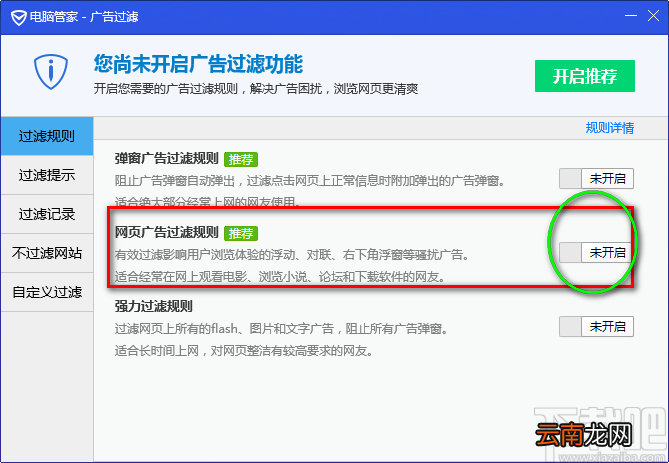Close the 广告过滤 window
This screenshot has height=463, width=669.
[653, 16]
